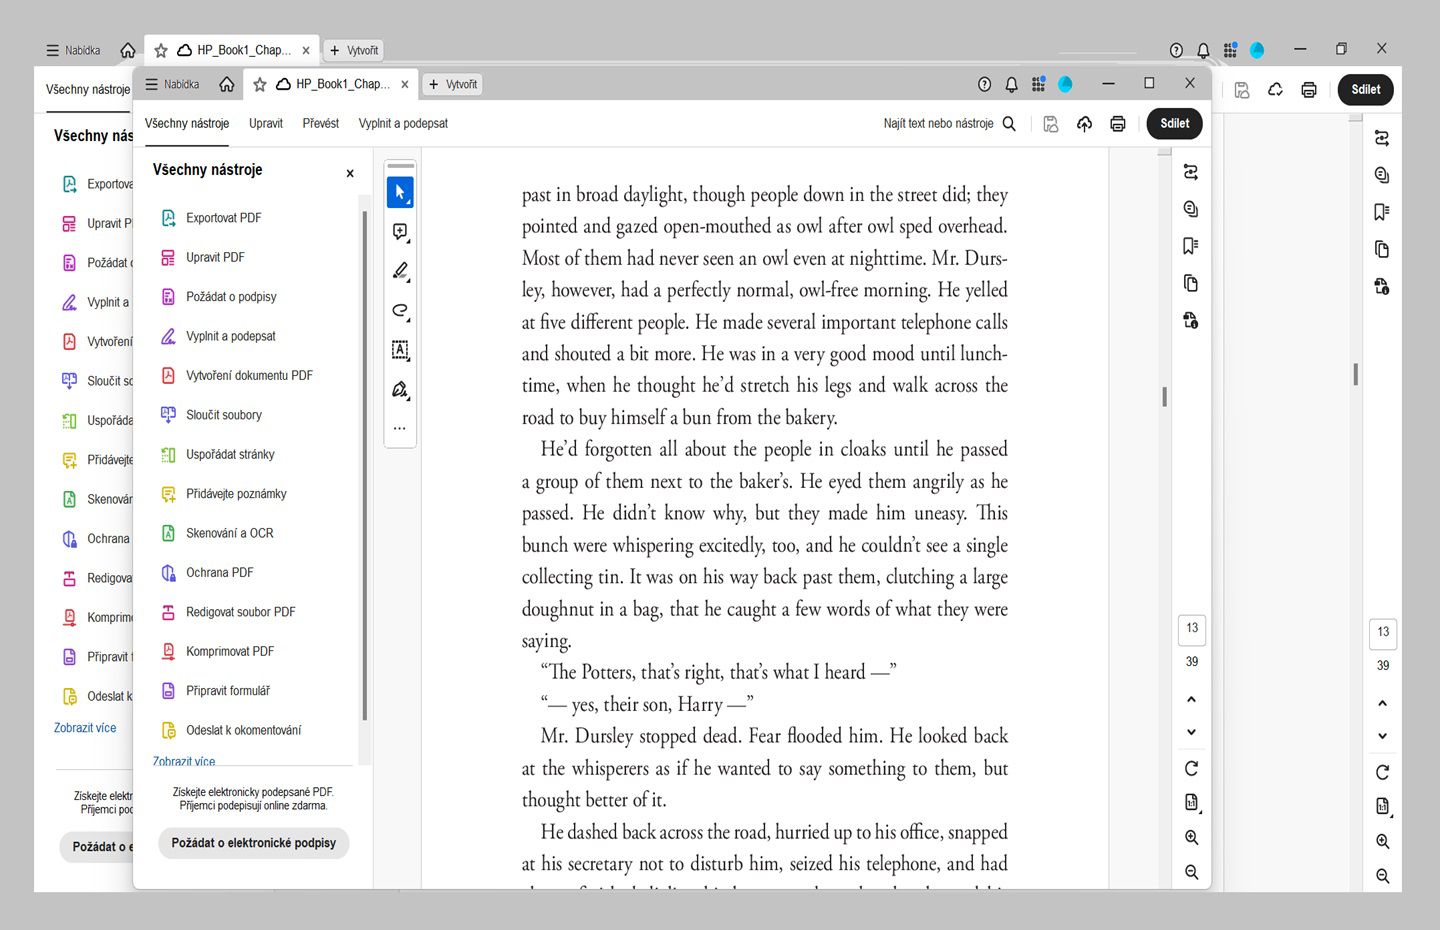Open Upravit PDF tool in front panel
The width and height of the screenshot is (1440, 930).
[203, 257]
